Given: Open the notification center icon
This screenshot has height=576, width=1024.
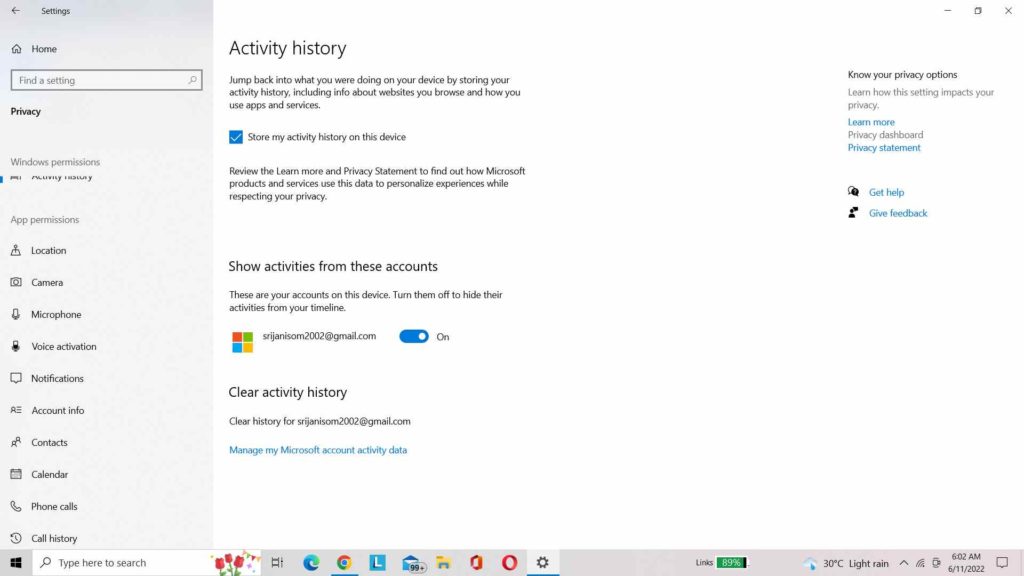Looking at the screenshot, I should 1001,563.
